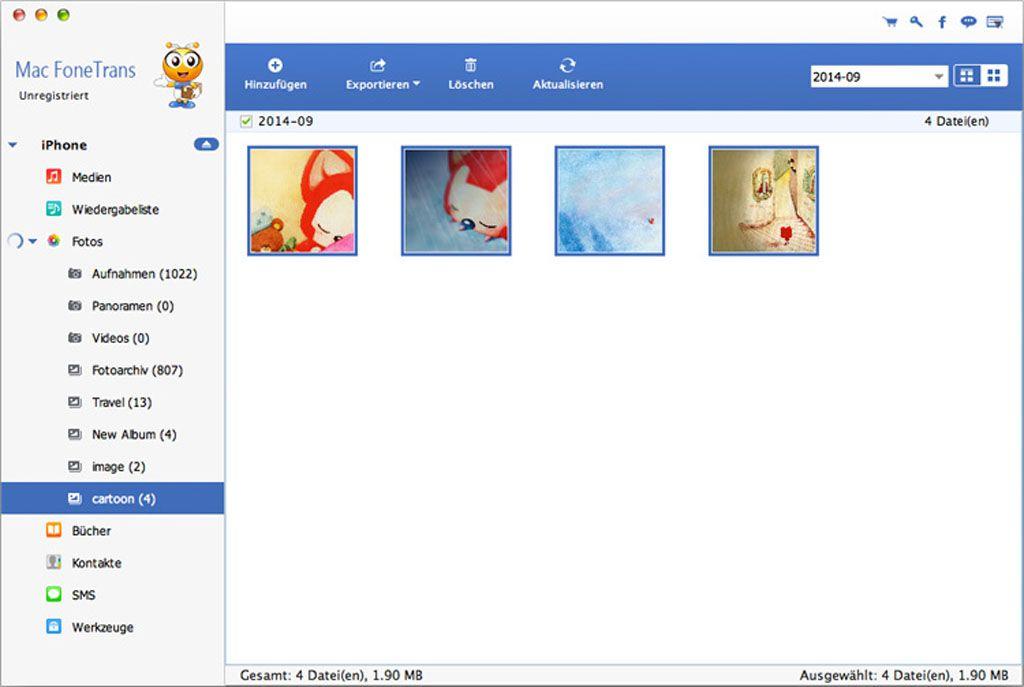Select the rainy fox cartoon thumbnail
The width and height of the screenshot is (1024, 687).
[456, 200]
